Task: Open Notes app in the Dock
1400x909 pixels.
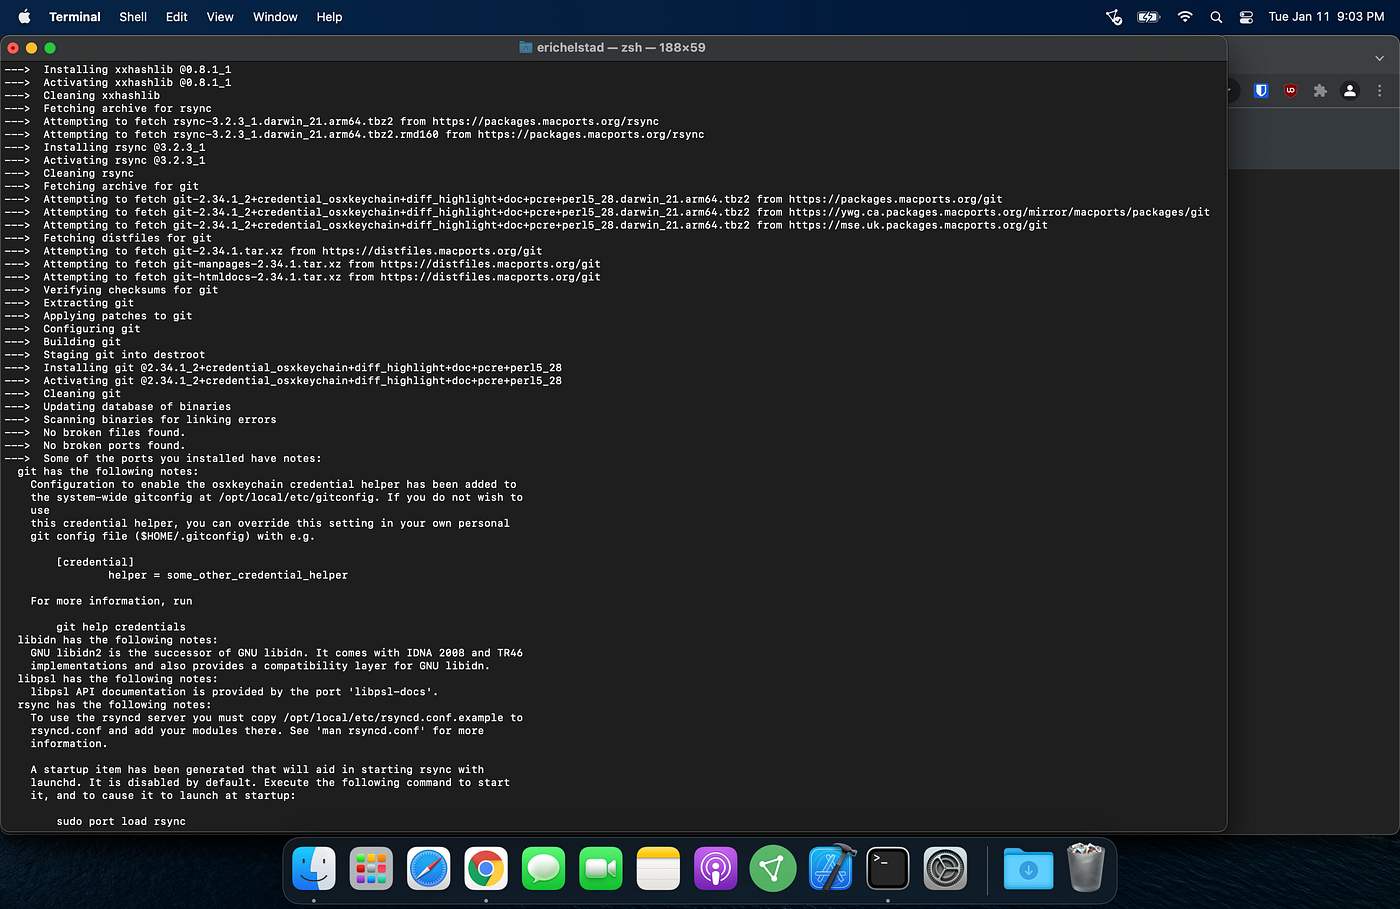Action: tap(658, 868)
